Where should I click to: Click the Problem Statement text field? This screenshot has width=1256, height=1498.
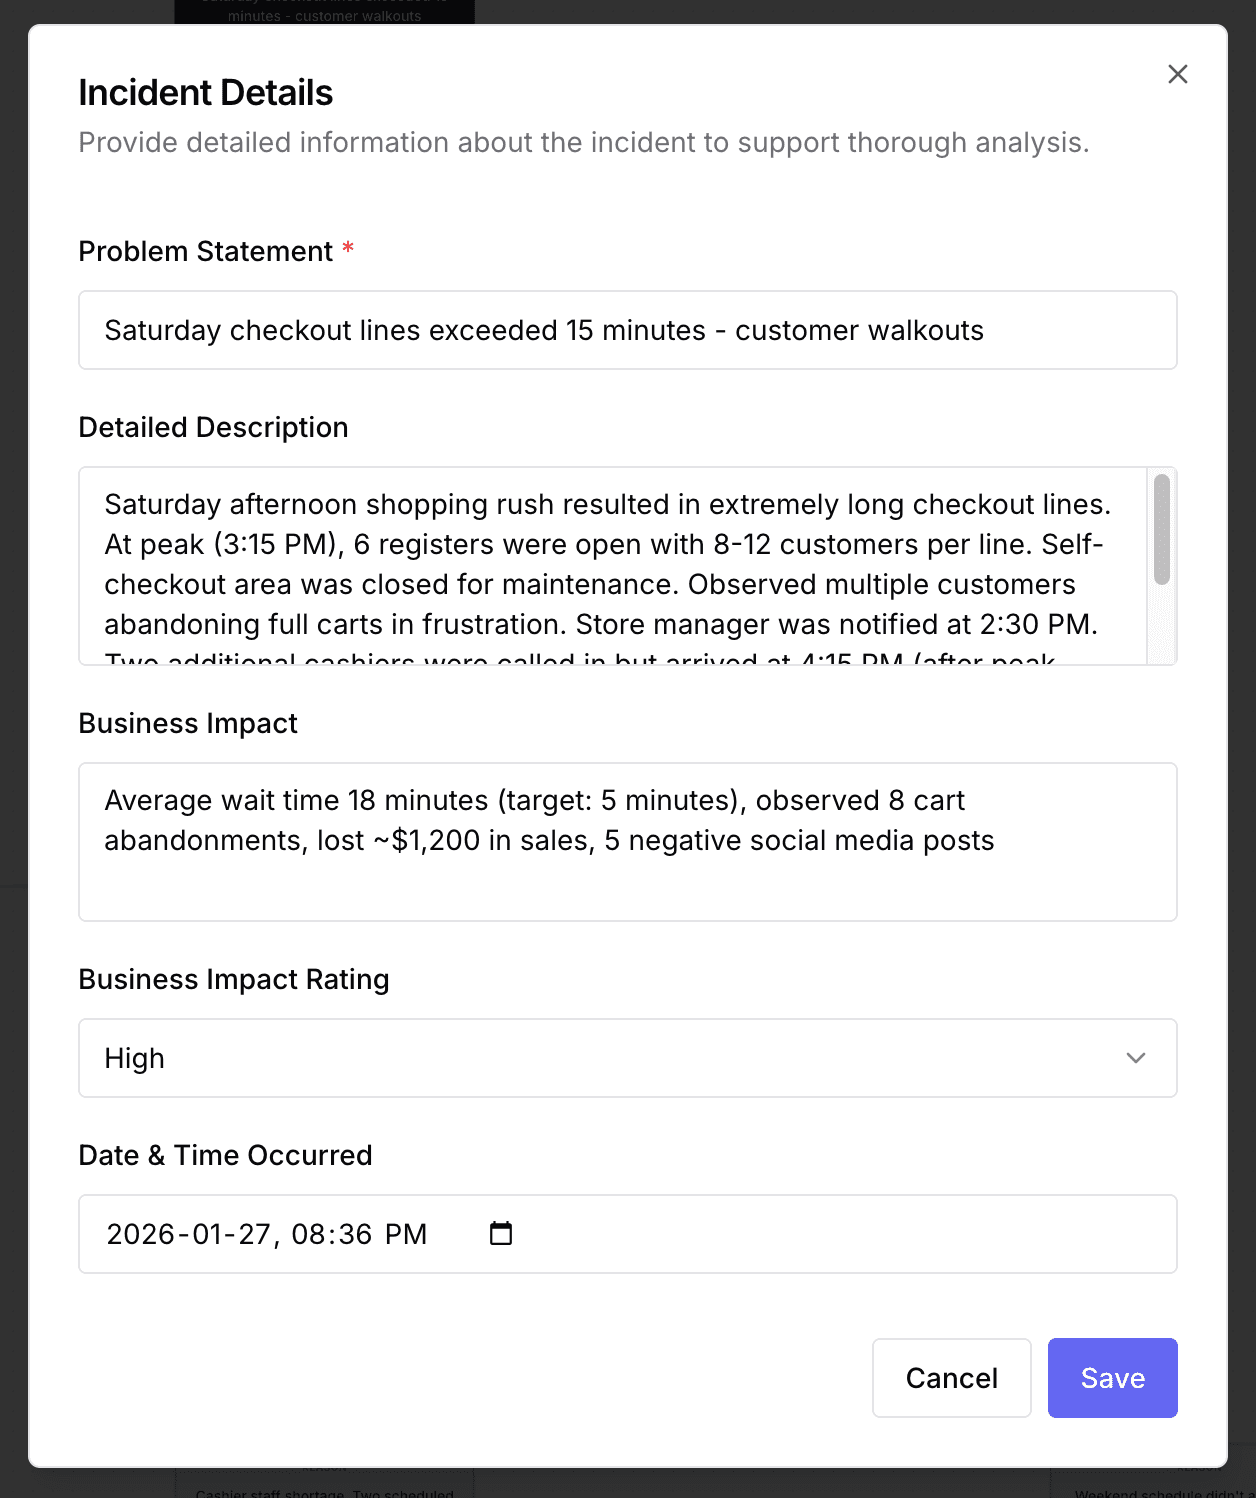628,330
